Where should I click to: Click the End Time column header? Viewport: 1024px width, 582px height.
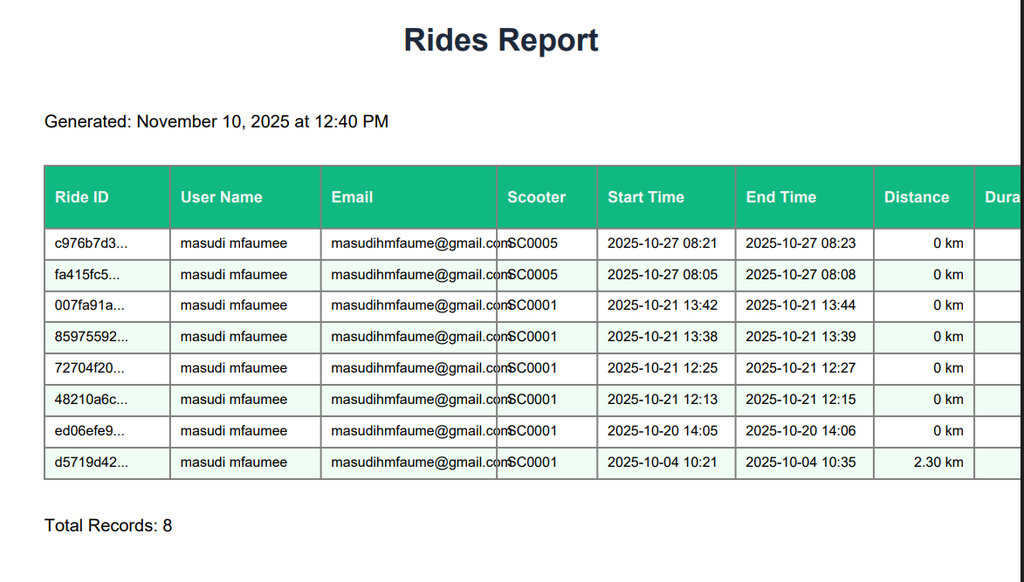(781, 197)
